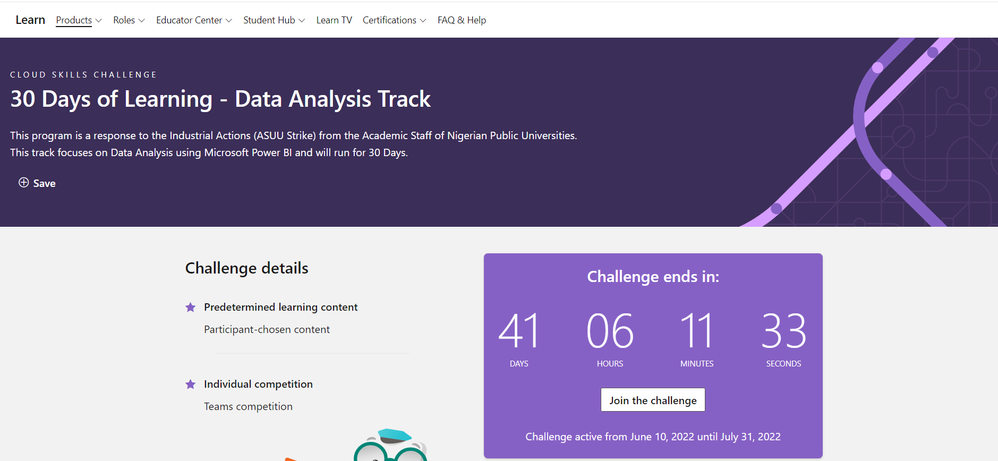Click the Join the challenge button

pos(652,400)
